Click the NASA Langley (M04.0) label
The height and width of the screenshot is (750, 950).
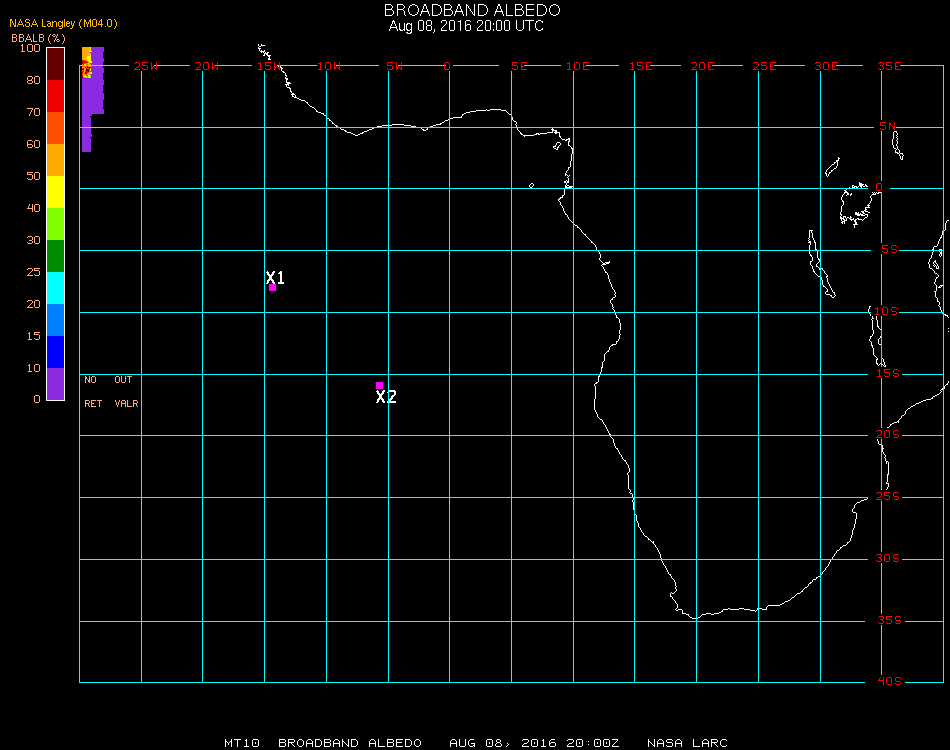(x=63, y=23)
